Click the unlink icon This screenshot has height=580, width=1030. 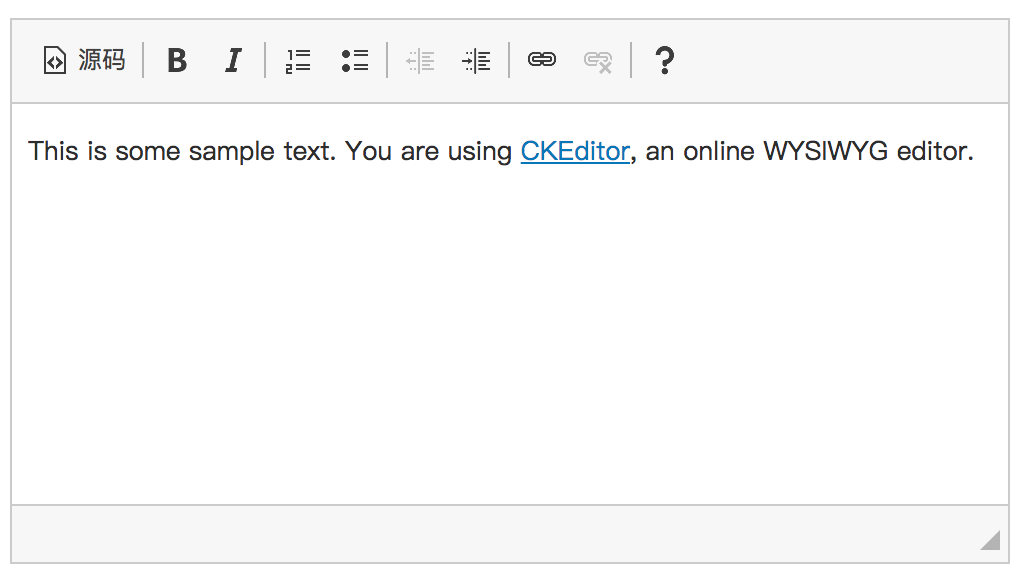coord(598,61)
